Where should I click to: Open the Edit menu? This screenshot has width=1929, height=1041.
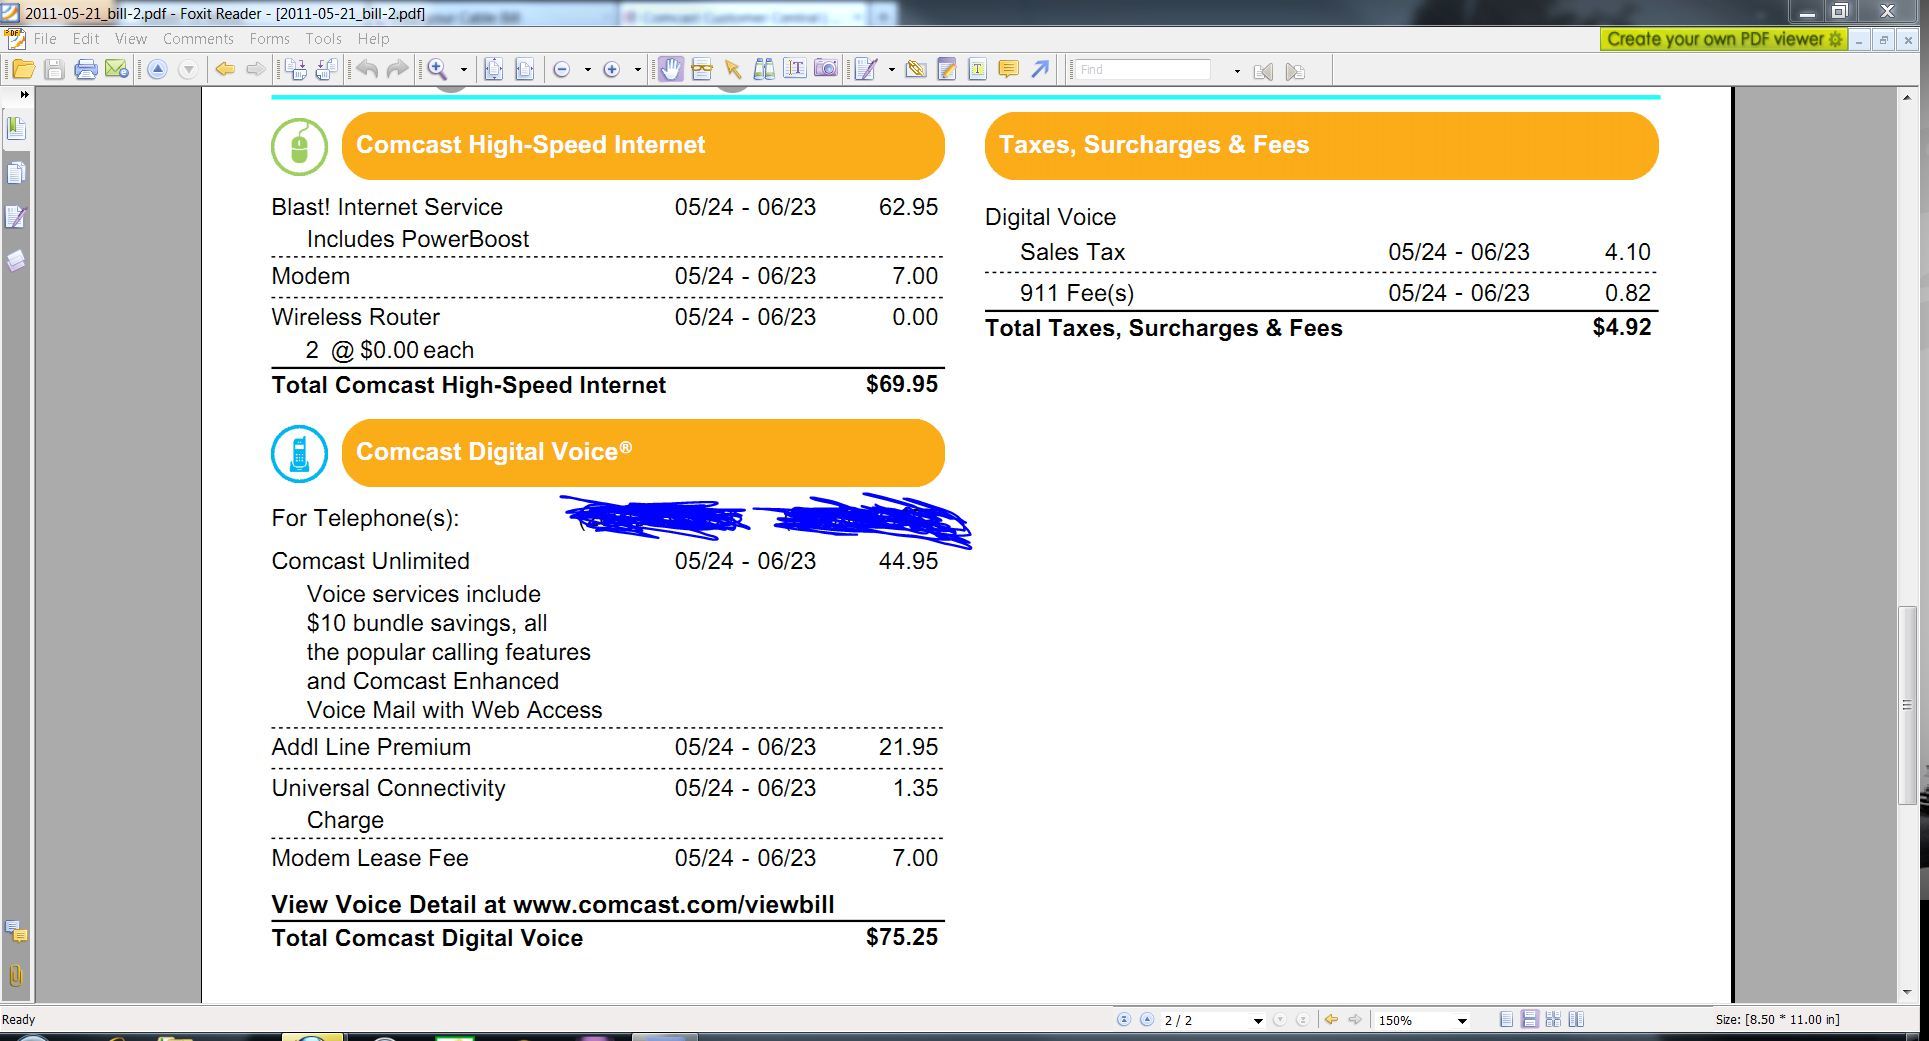86,39
